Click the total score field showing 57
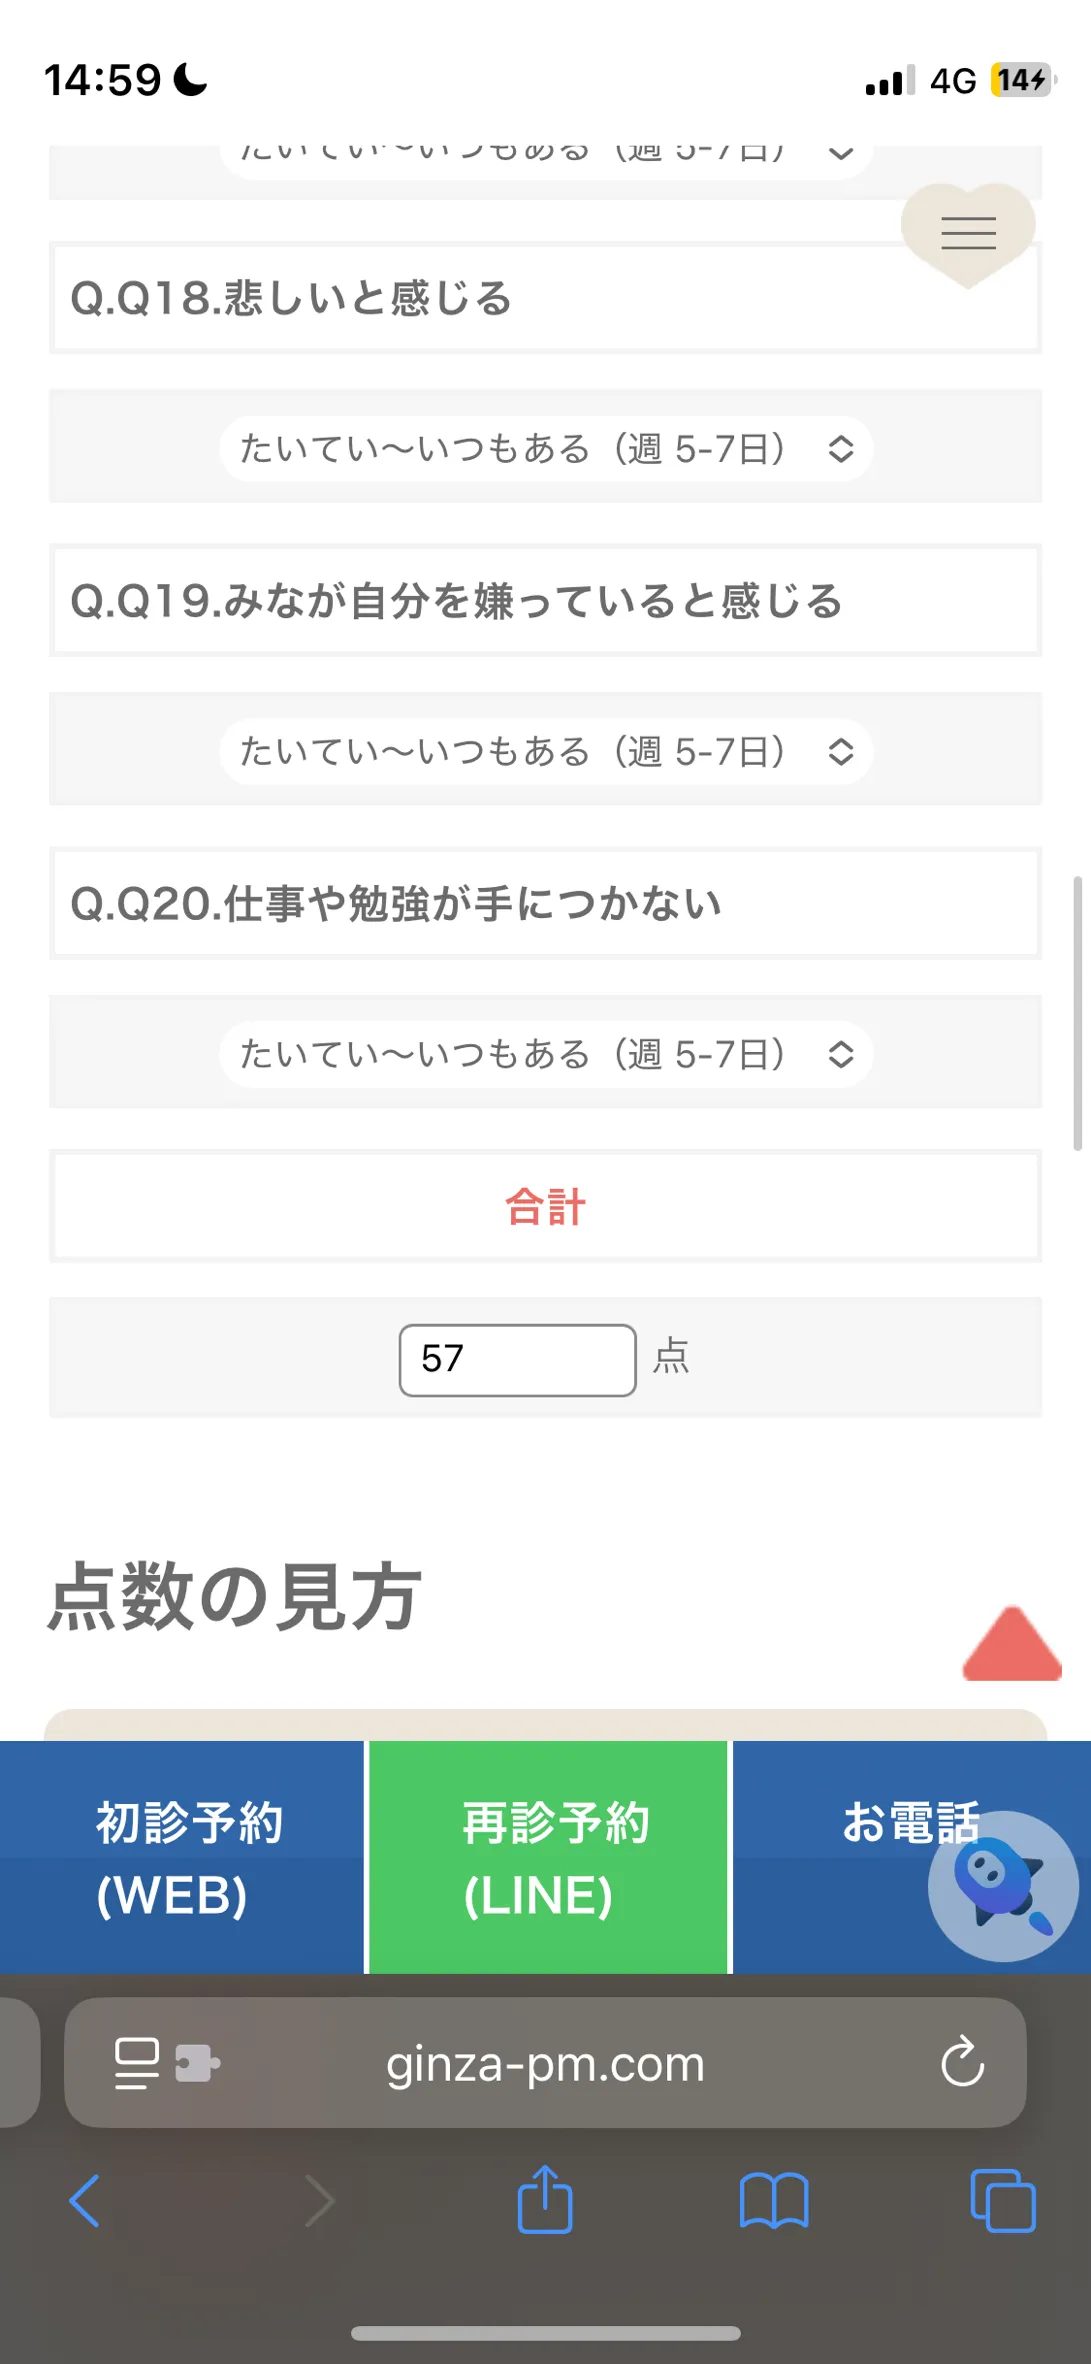This screenshot has height=2364, width=1091. click(518, 1360)
